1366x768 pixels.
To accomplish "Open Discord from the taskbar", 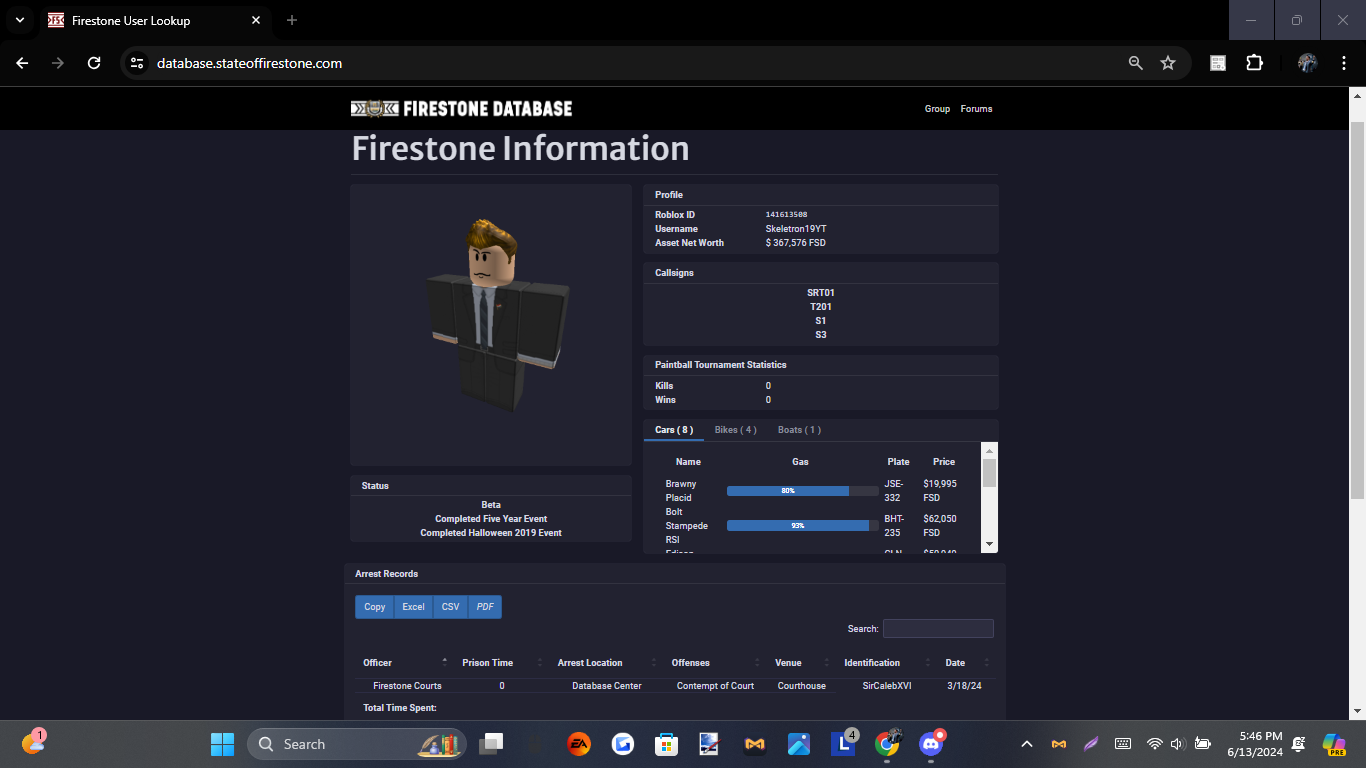I will point(931,744).
